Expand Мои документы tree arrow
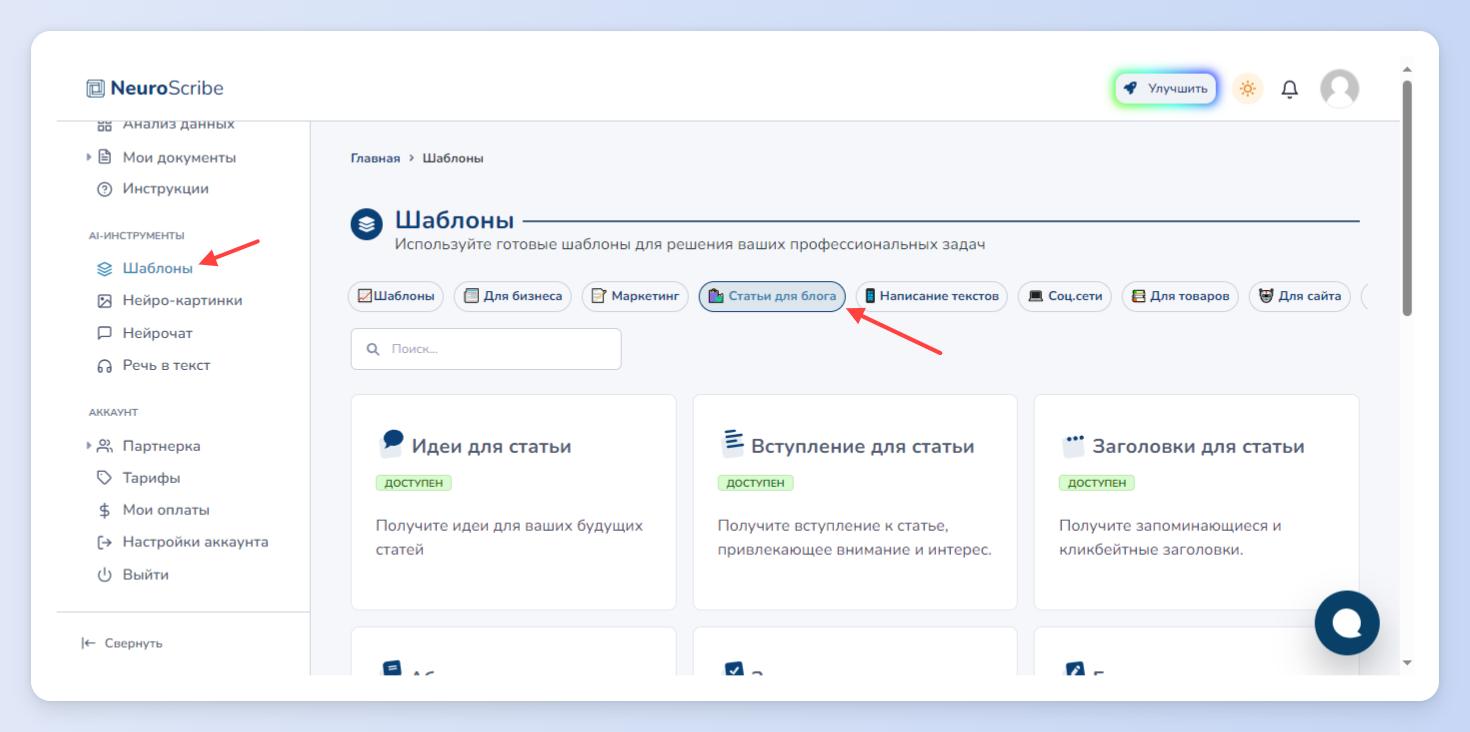 89,157
